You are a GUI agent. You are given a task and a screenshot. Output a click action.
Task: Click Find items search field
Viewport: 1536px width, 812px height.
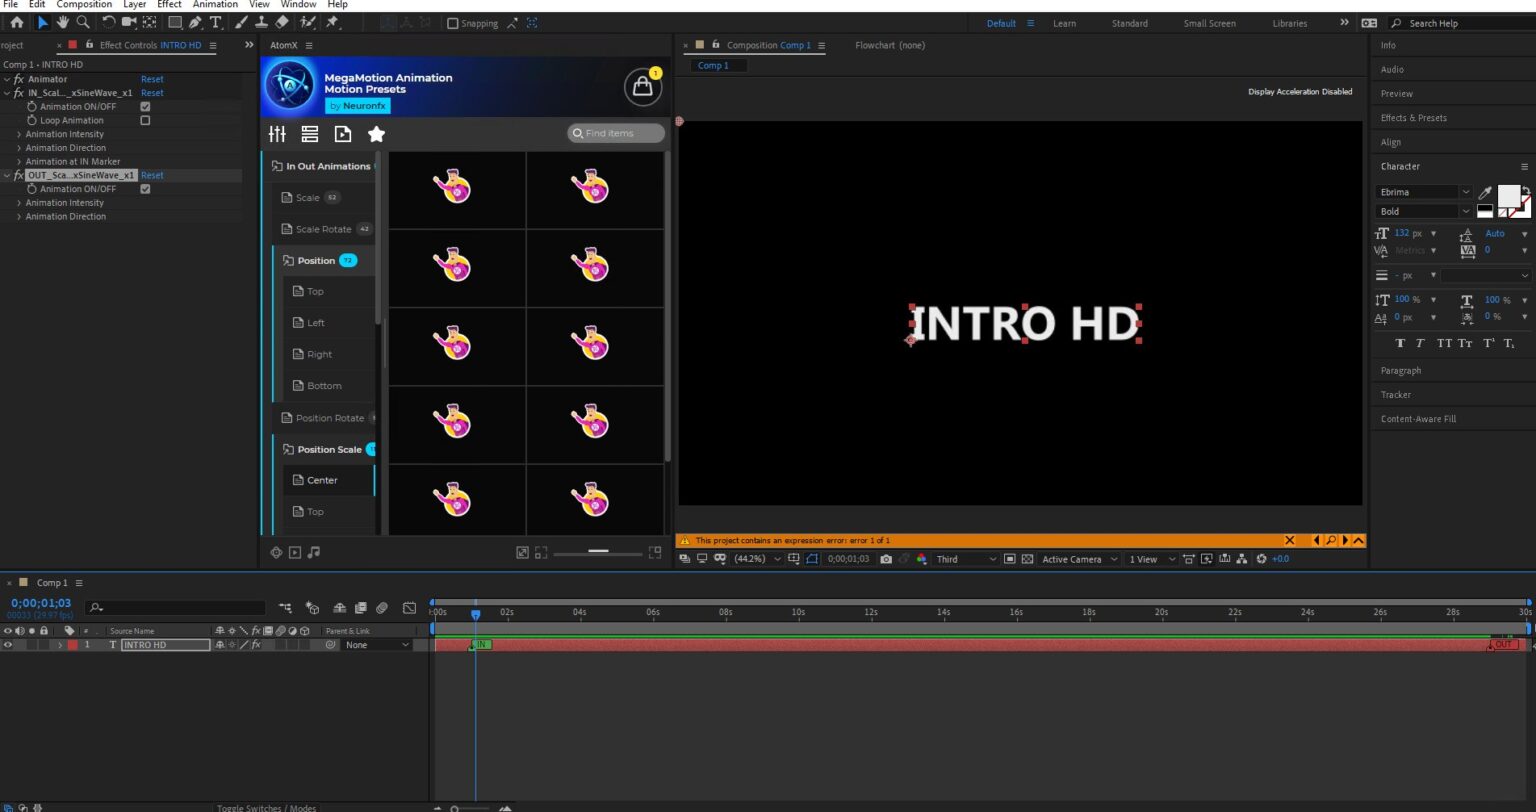click(x=615, y=133)
